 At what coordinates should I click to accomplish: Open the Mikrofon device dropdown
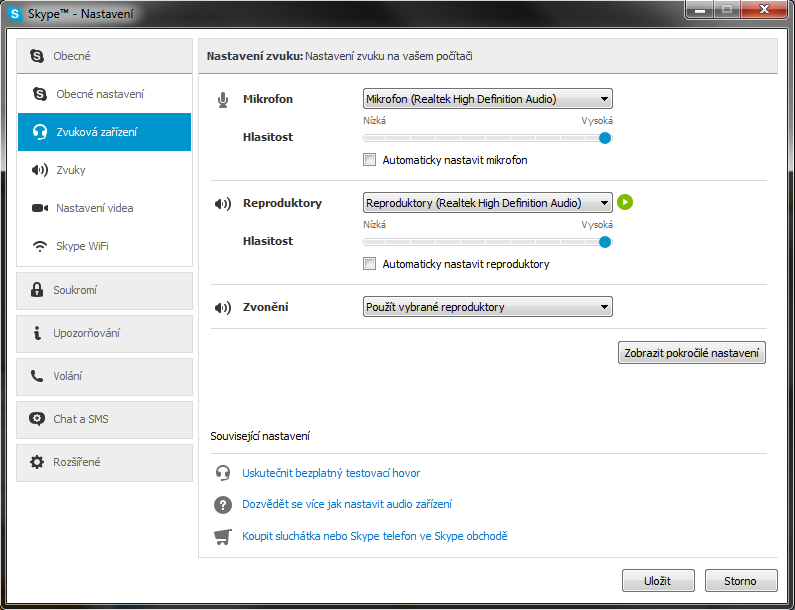pyautogui.click(x=488, y=99)
